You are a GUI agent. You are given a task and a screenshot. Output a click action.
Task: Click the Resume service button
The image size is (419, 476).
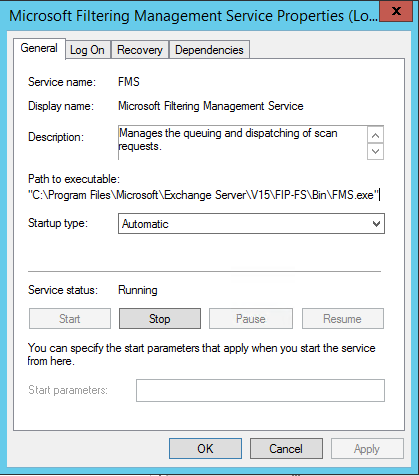[x=343, y=319]
